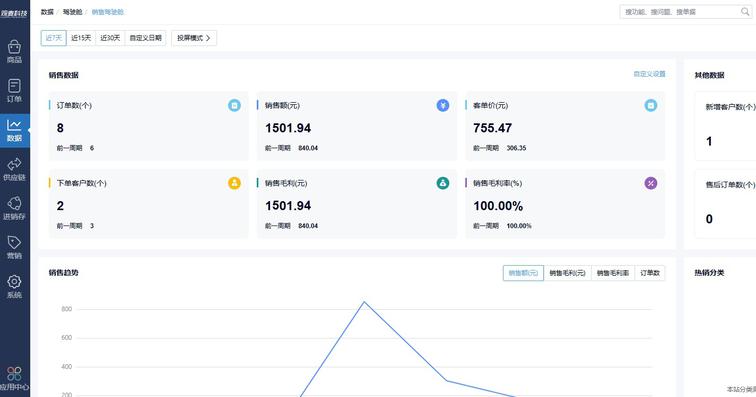Switch to 近15天 date range
The height and width of the screenshot is (397, 756).
(x=81, y=38)
